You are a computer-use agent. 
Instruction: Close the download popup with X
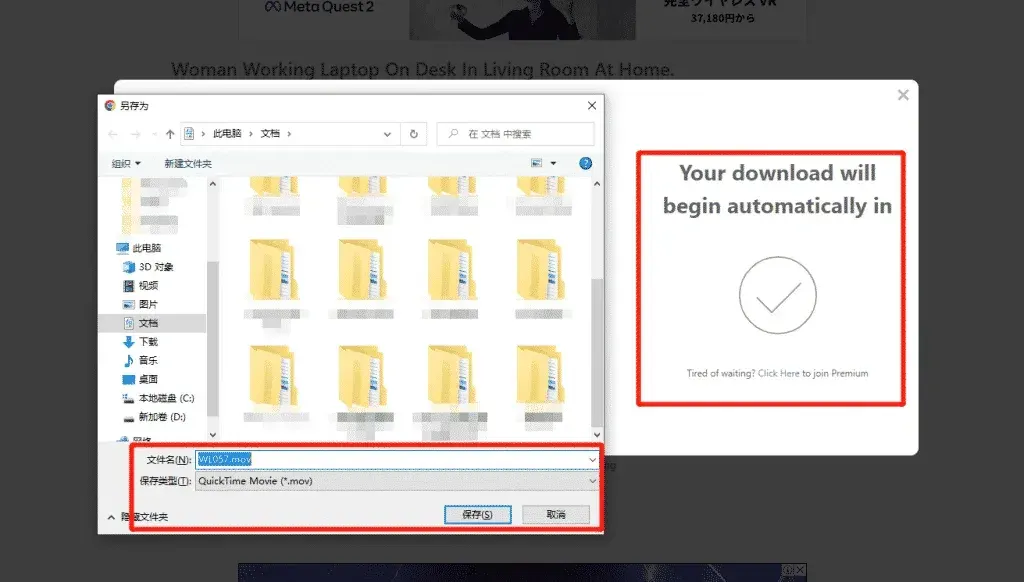[x=903, y=95]
